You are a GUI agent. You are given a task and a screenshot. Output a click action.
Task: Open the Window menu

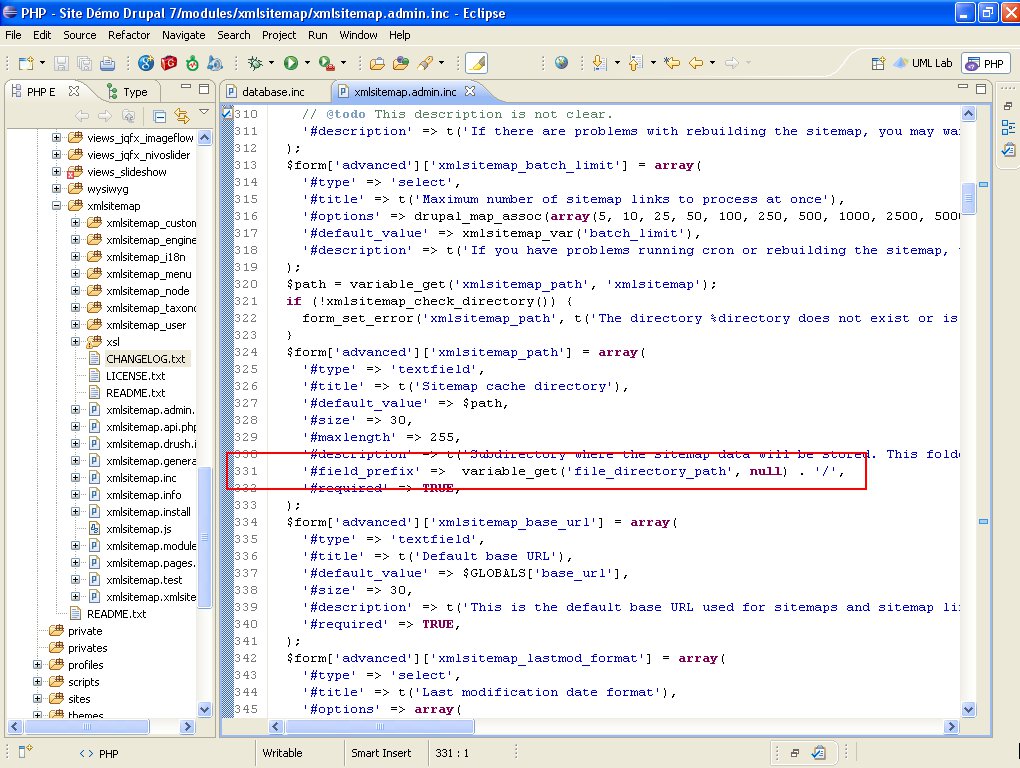[358, 35]
